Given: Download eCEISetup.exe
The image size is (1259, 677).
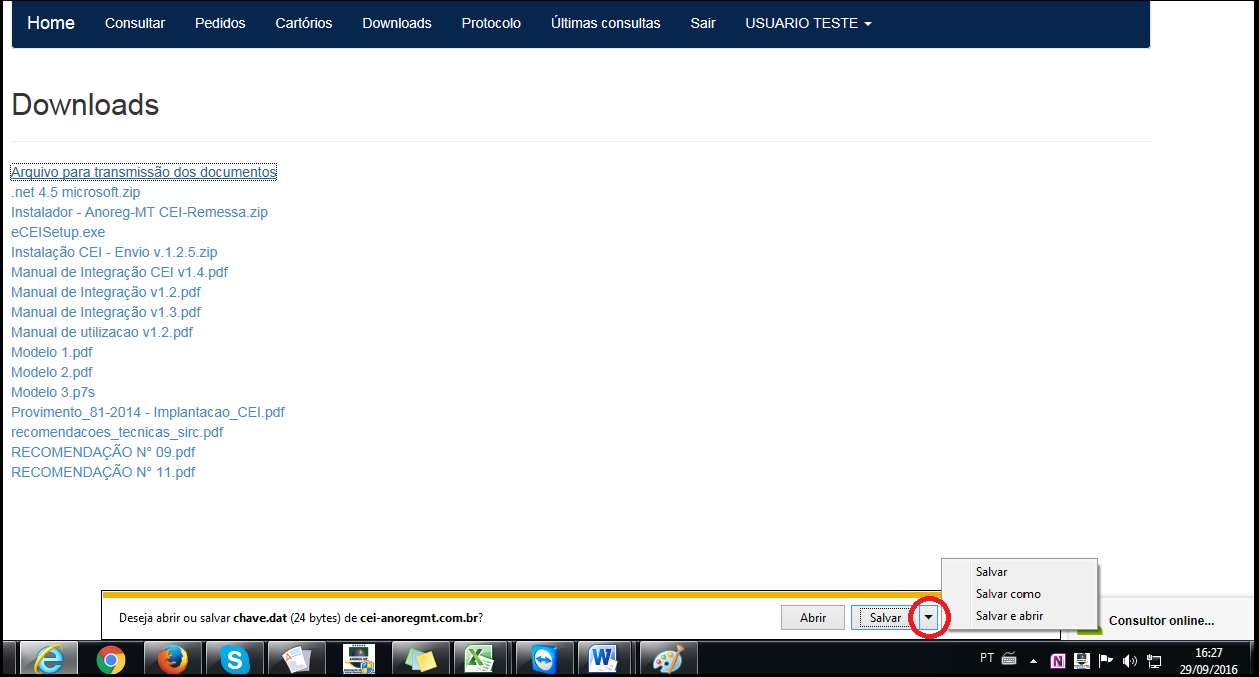Looking at the screenshot, I should point(58,232).
